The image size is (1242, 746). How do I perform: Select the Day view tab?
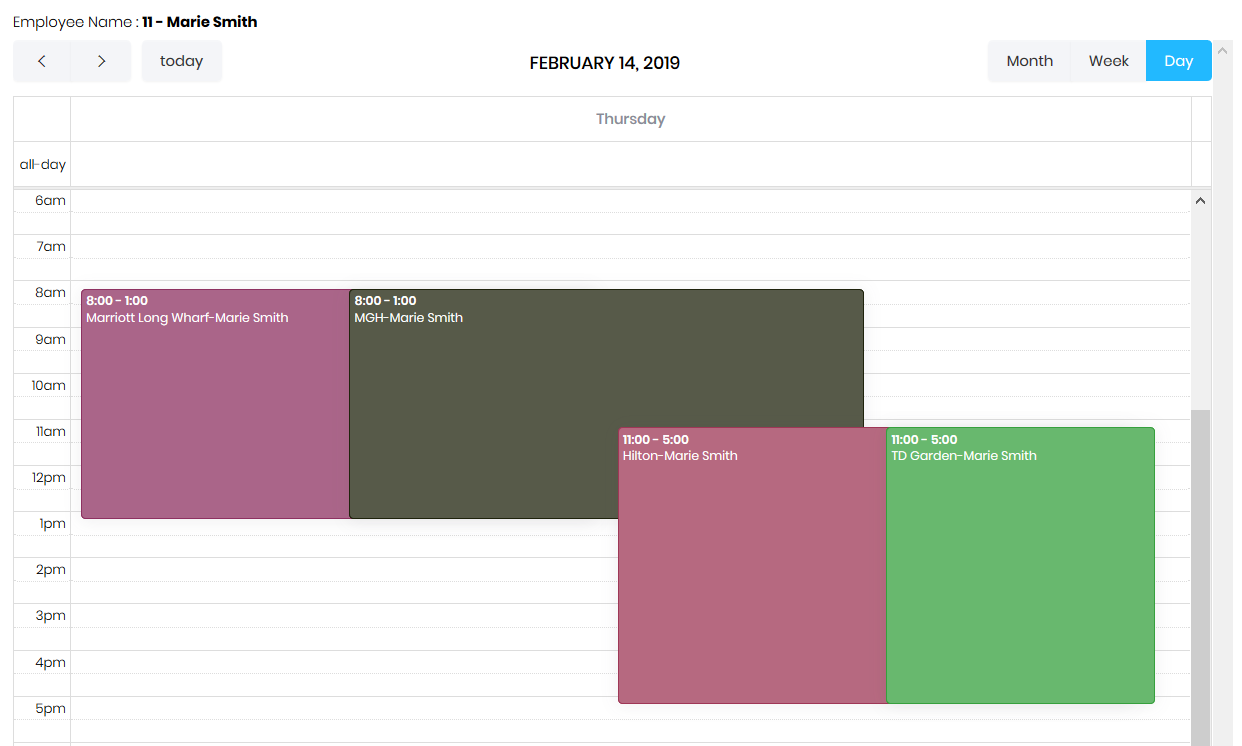point(1178,61)
